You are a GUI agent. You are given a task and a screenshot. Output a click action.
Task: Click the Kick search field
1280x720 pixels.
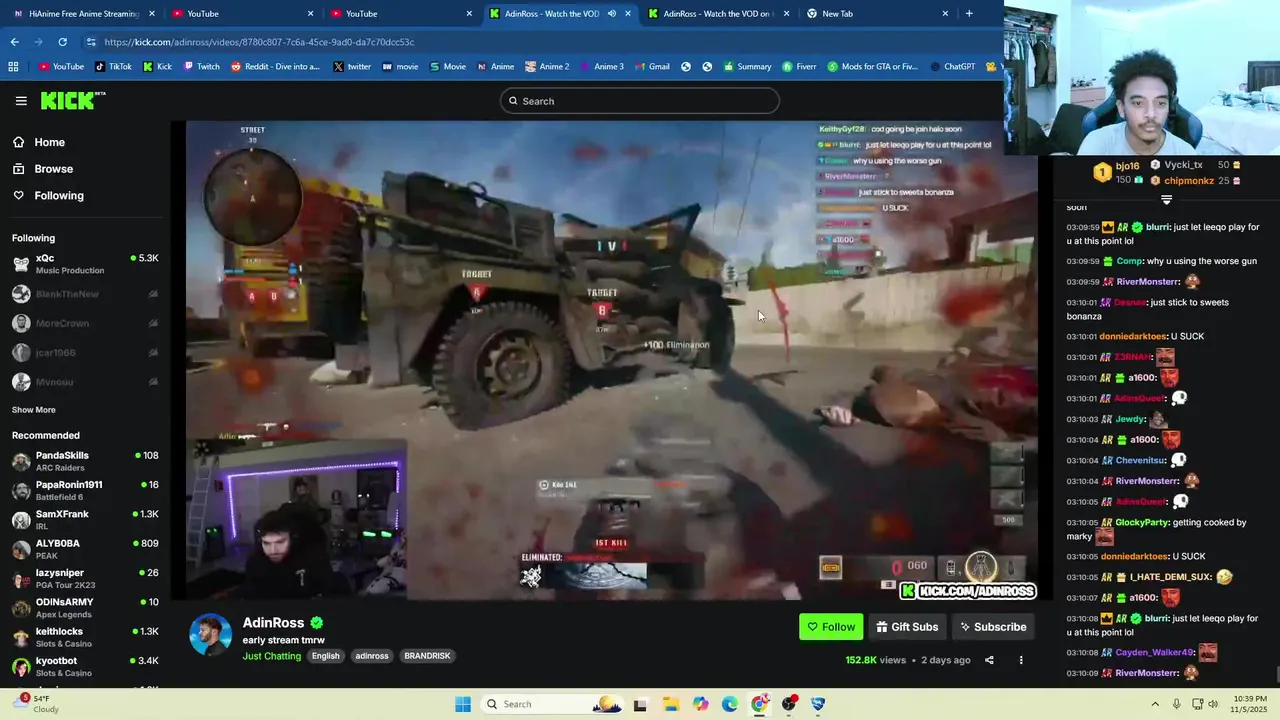(x=640, y=101)
